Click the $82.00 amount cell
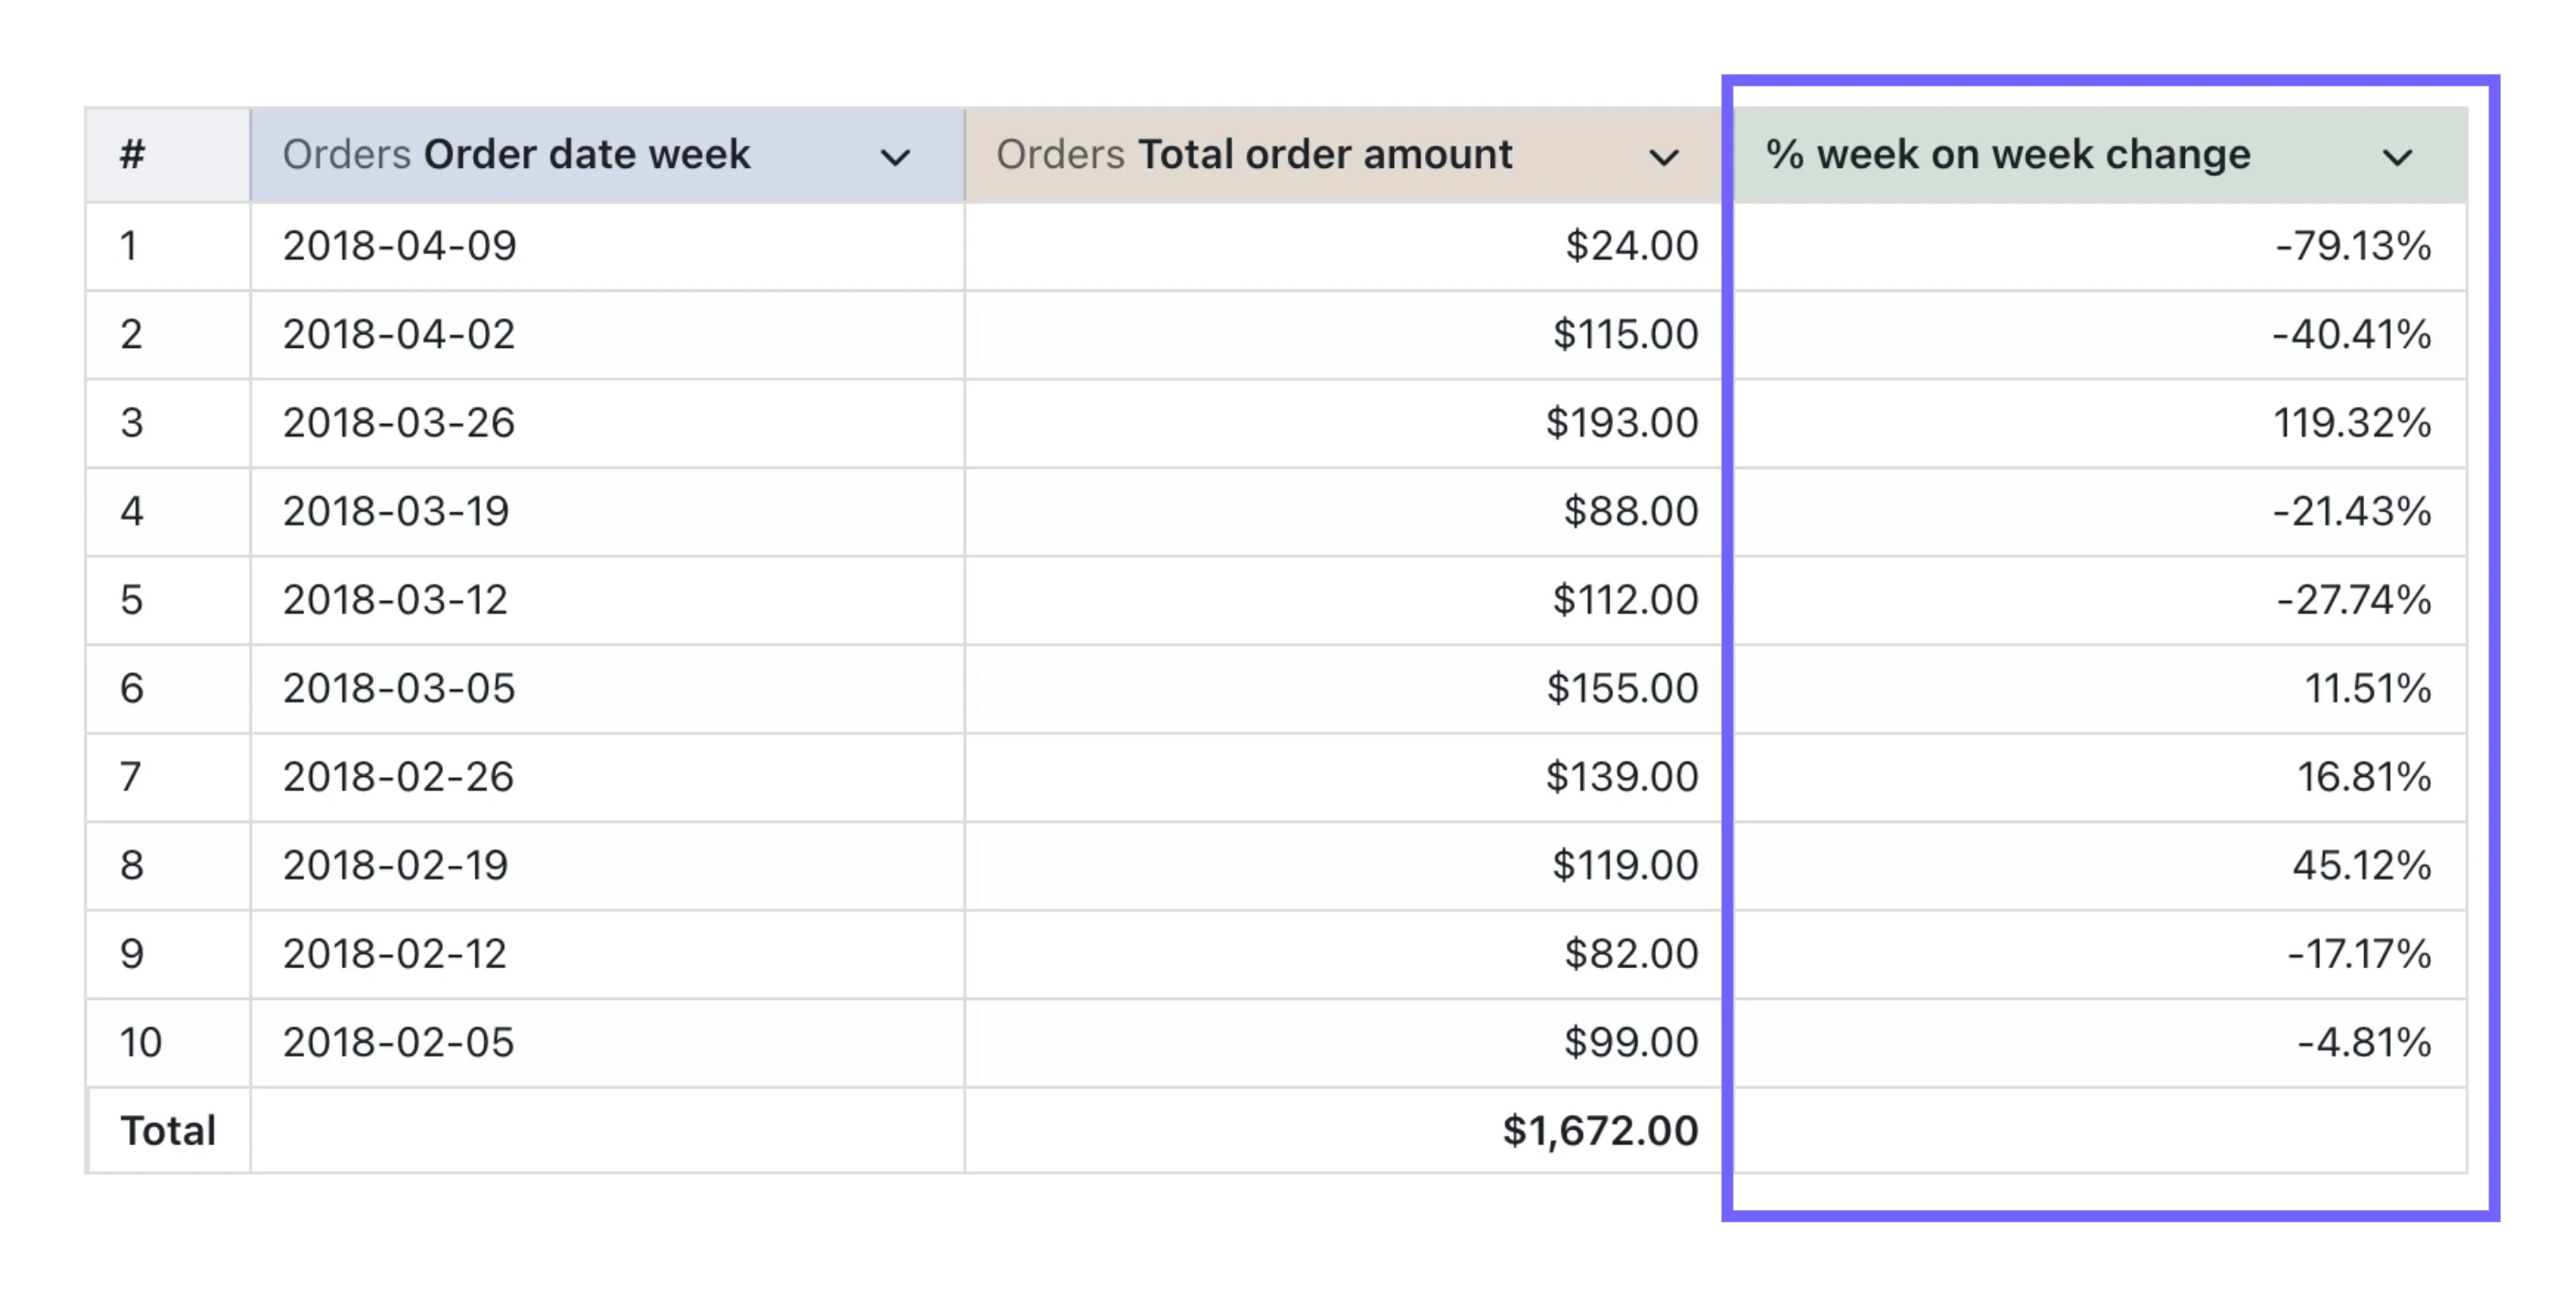Screen dimensions: 2576x1295 point(1631,954)
